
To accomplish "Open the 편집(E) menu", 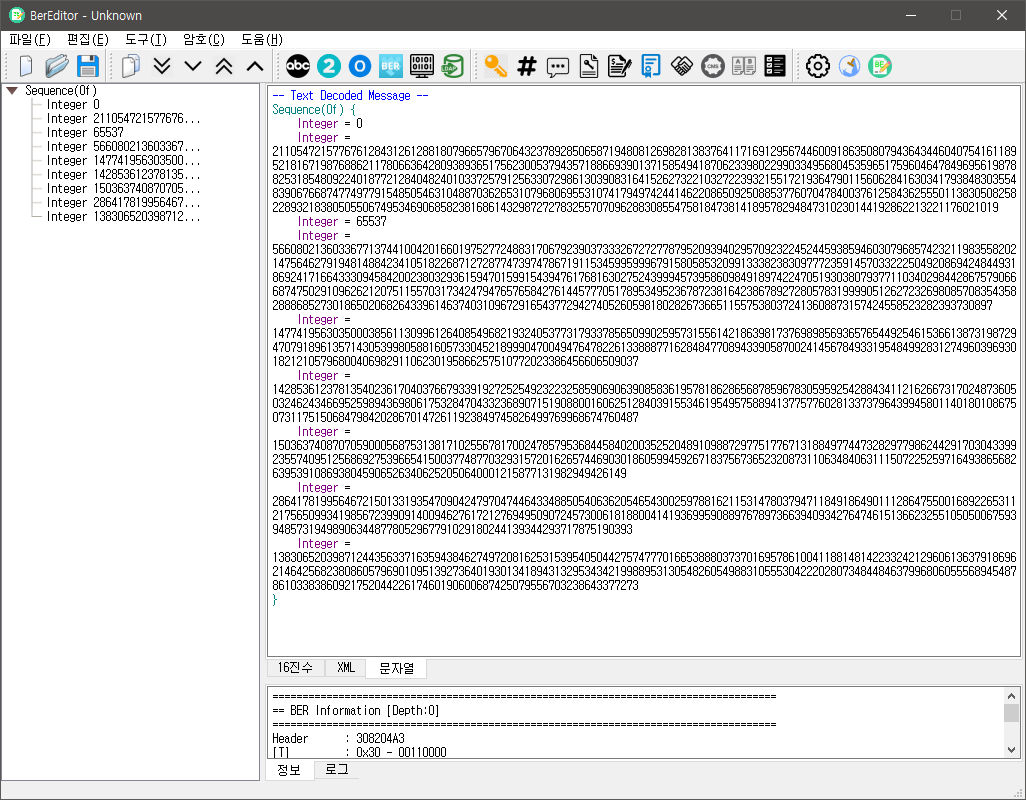I will pos(88,39).
